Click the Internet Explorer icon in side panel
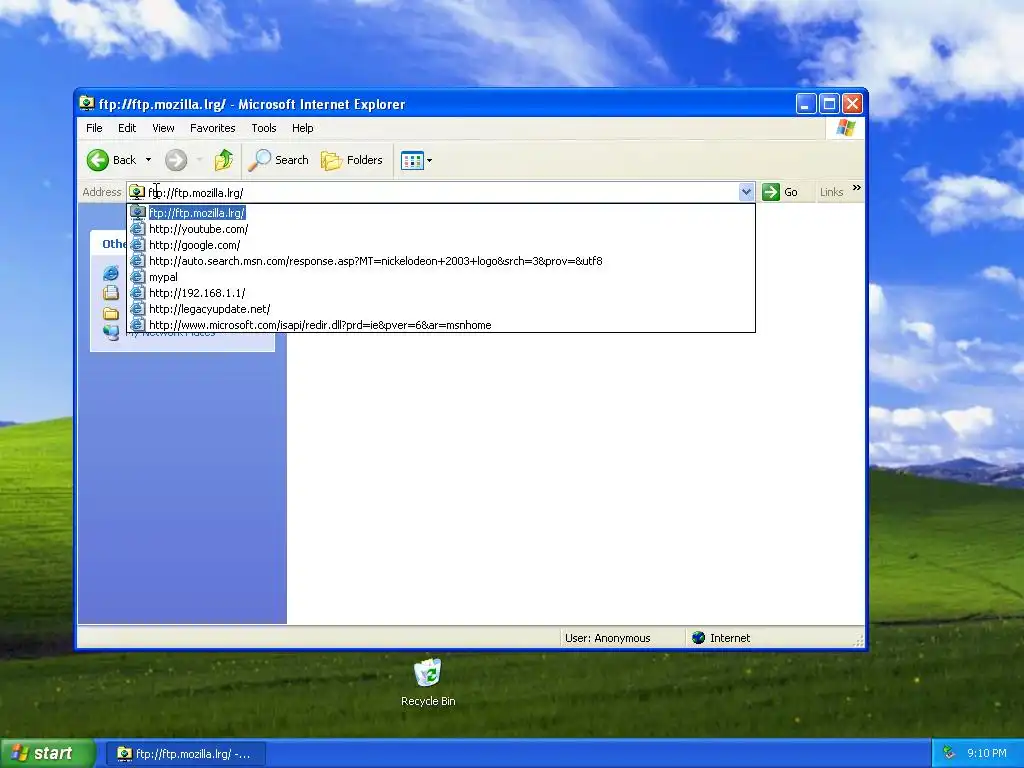The image size is (1024, 768). coord(111,273)
